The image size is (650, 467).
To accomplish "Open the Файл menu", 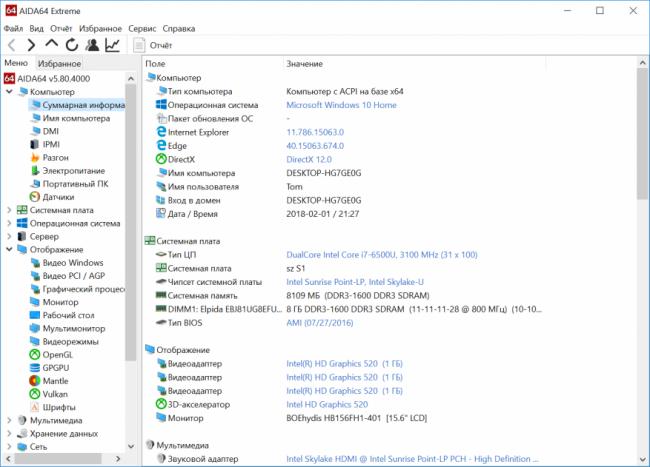I will click(14, 29).
